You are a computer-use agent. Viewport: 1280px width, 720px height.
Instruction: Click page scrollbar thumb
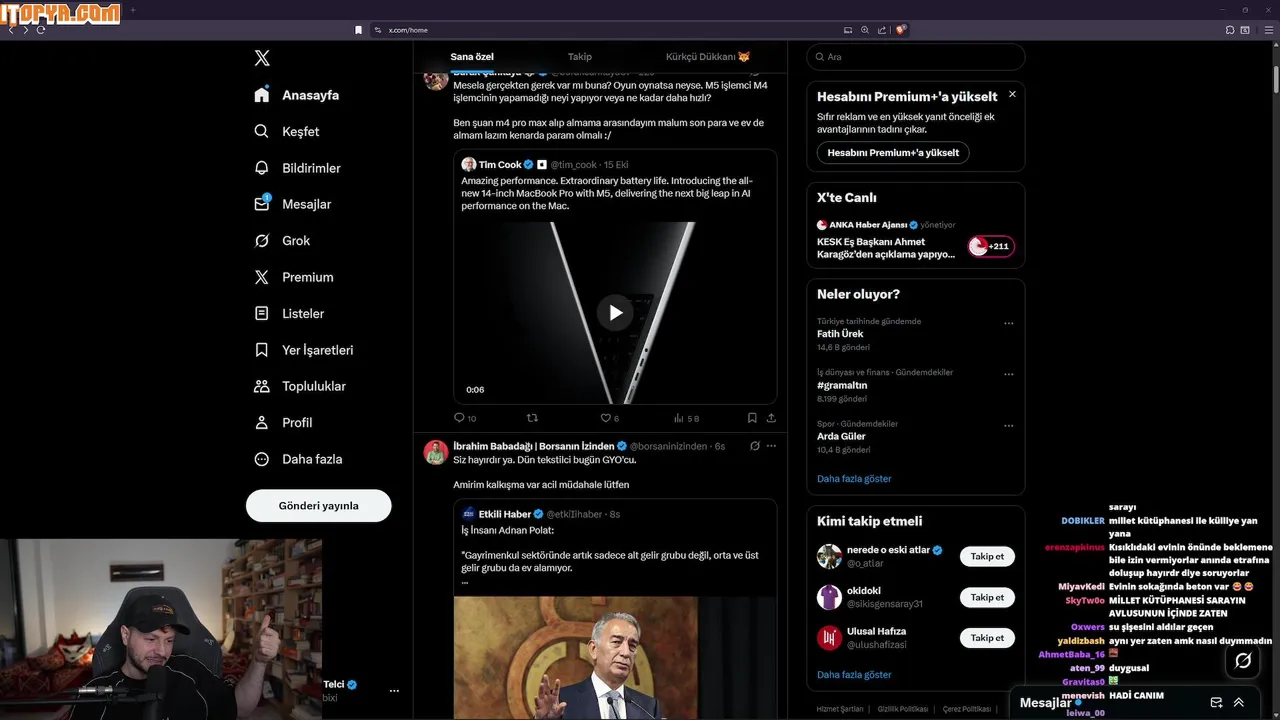pos(1275,78)
